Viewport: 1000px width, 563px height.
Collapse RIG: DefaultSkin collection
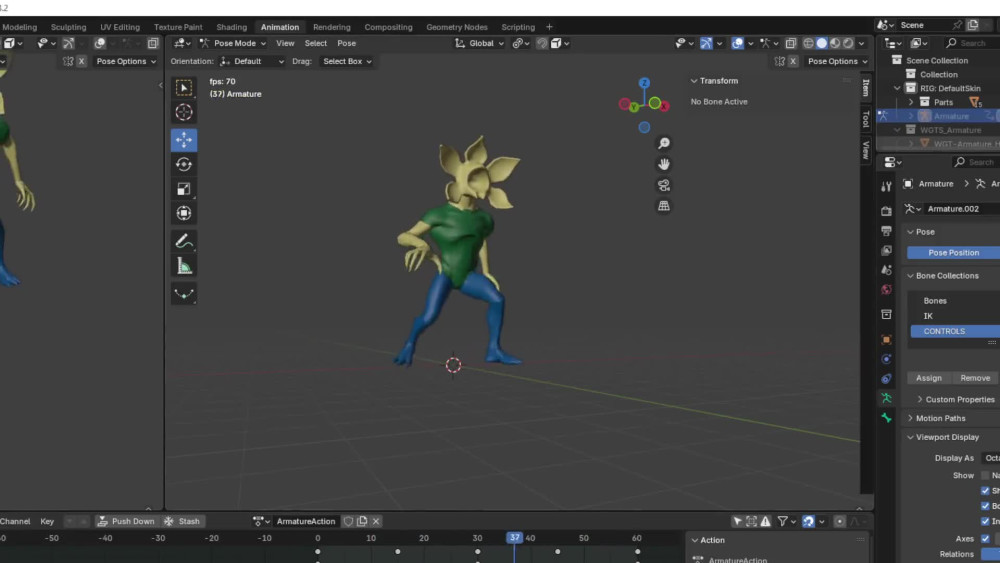tap(897, 88)
